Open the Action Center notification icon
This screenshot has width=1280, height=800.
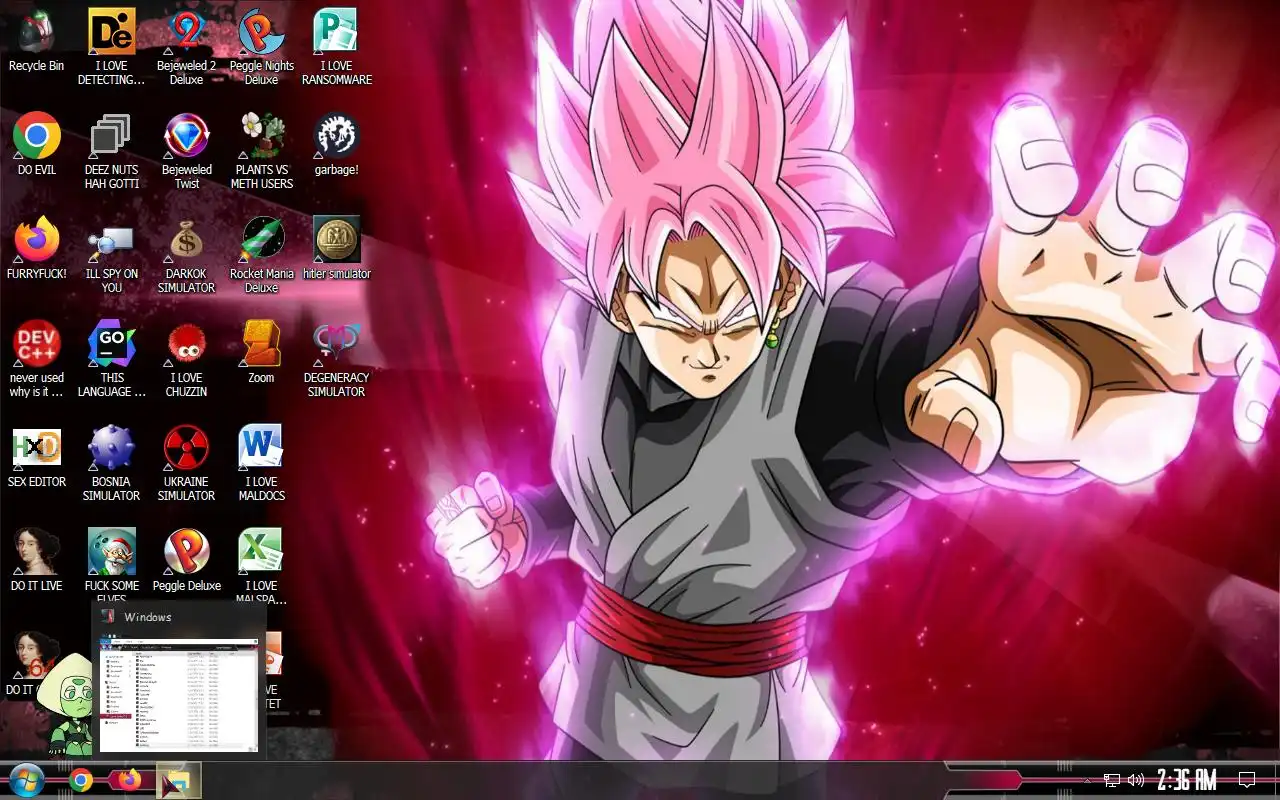[x=1247, y=780]
